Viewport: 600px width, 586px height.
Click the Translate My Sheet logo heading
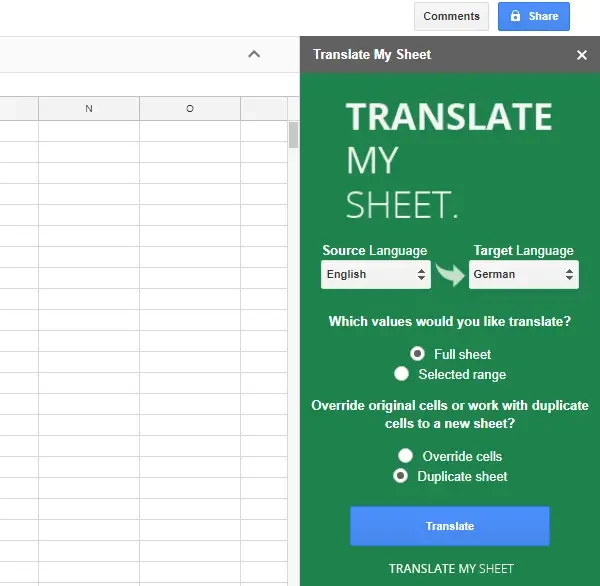coord(449,160)
